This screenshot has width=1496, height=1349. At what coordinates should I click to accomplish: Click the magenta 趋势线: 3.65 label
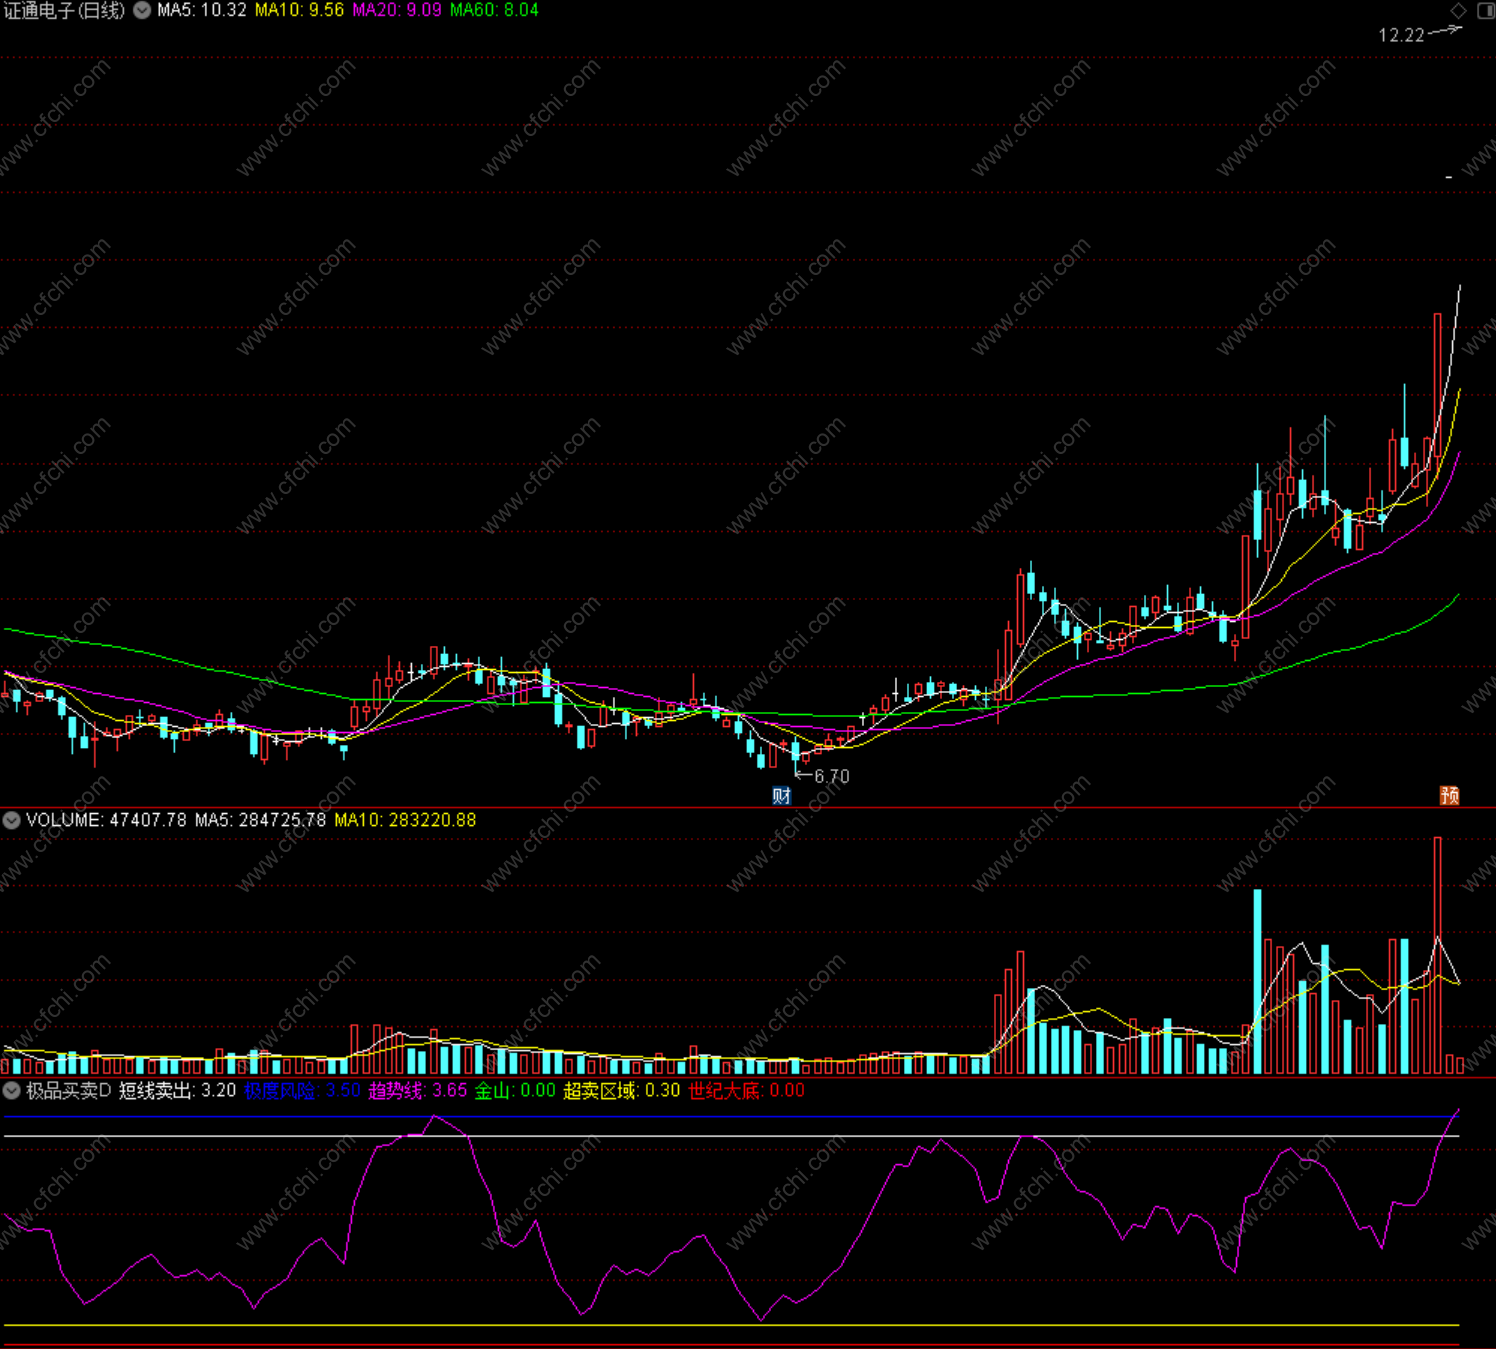418,1091
